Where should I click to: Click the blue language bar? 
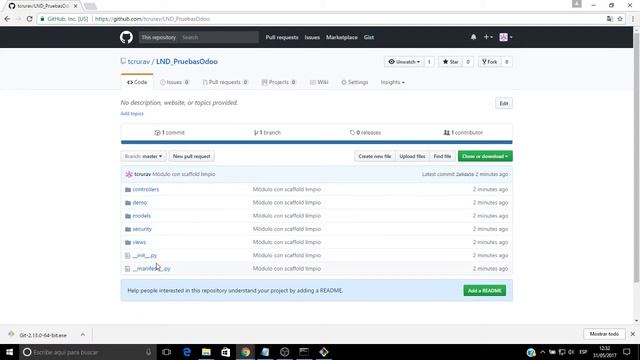(x=316, y=142)
